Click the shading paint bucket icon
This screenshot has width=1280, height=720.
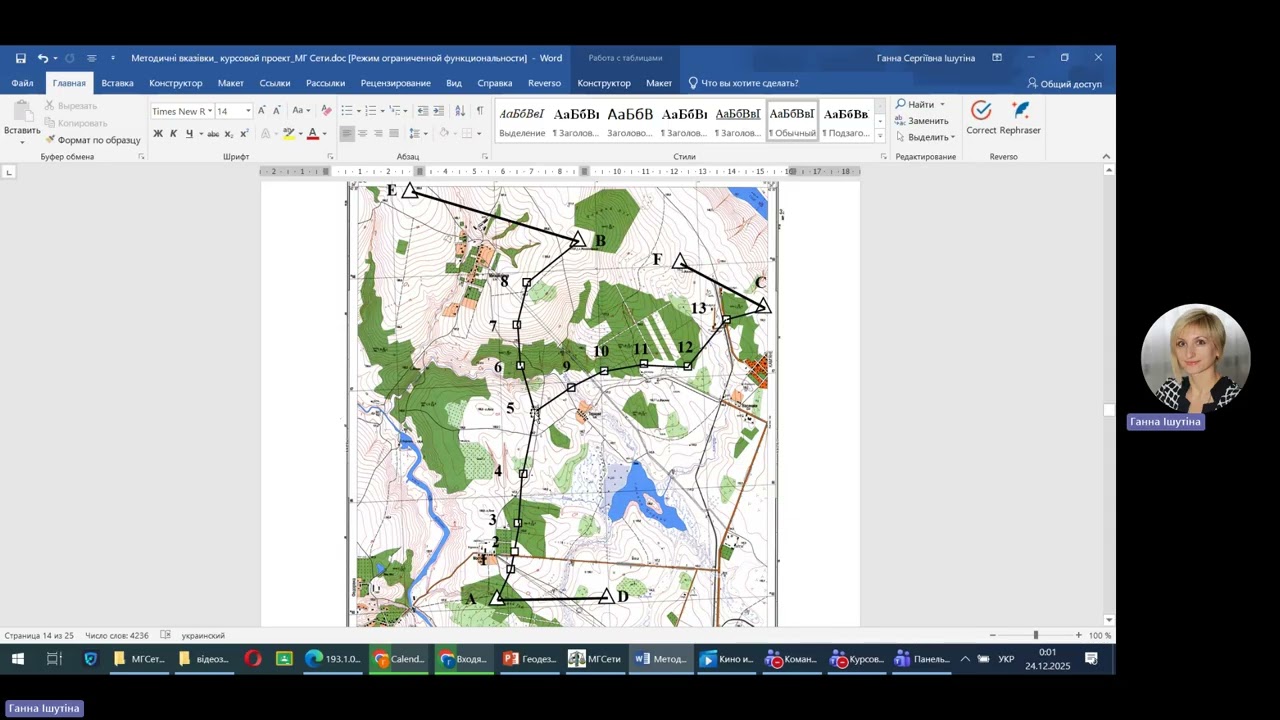444,134
